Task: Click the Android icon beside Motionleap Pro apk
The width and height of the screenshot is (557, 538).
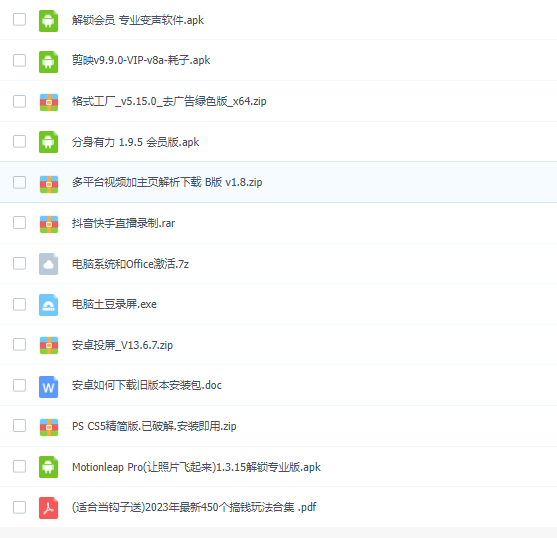Action: (x=48, y=467)
